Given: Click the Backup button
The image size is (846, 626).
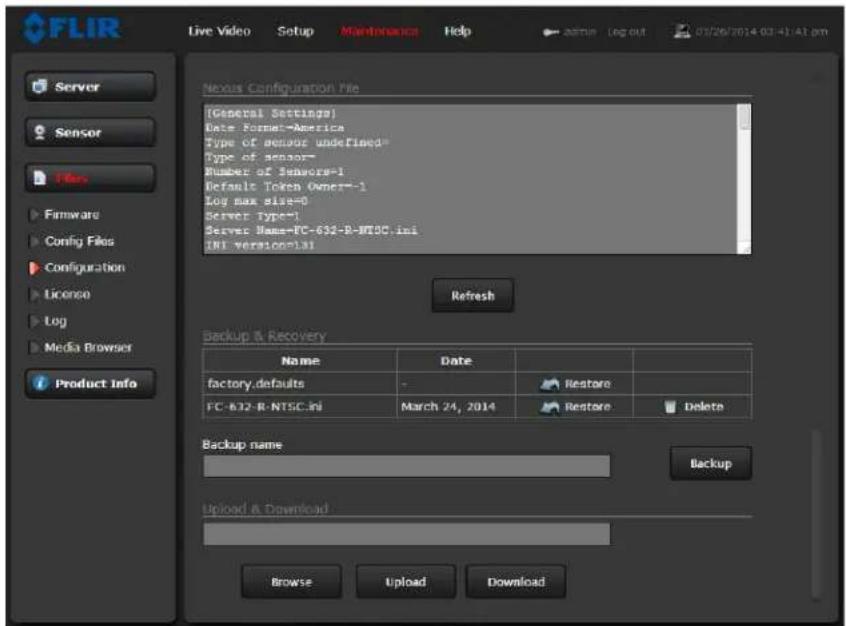Looking at the screenshot, I should click(x=711, y=464).
